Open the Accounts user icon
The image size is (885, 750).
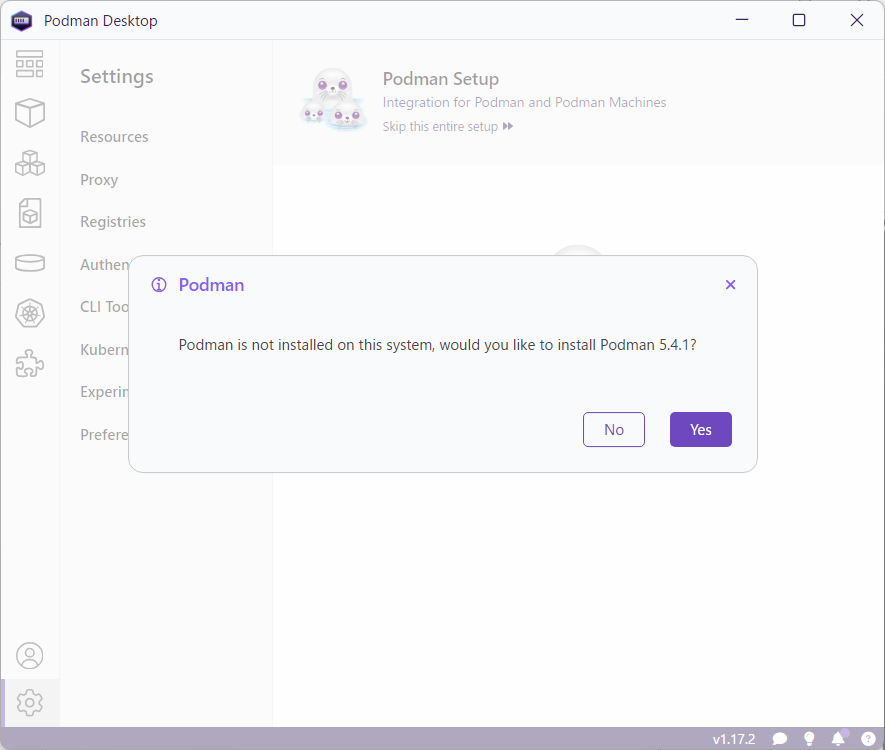click(30, 656)
